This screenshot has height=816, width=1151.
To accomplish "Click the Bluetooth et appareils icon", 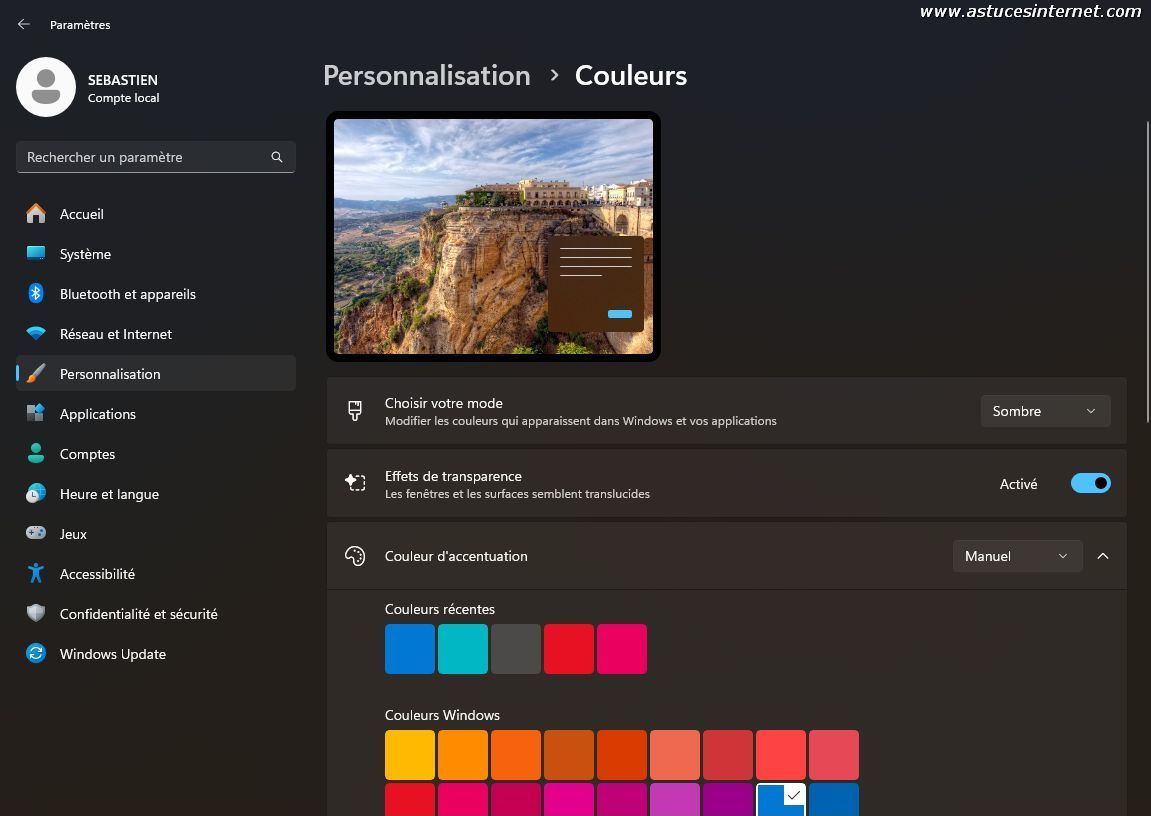I will click(35, 294).
